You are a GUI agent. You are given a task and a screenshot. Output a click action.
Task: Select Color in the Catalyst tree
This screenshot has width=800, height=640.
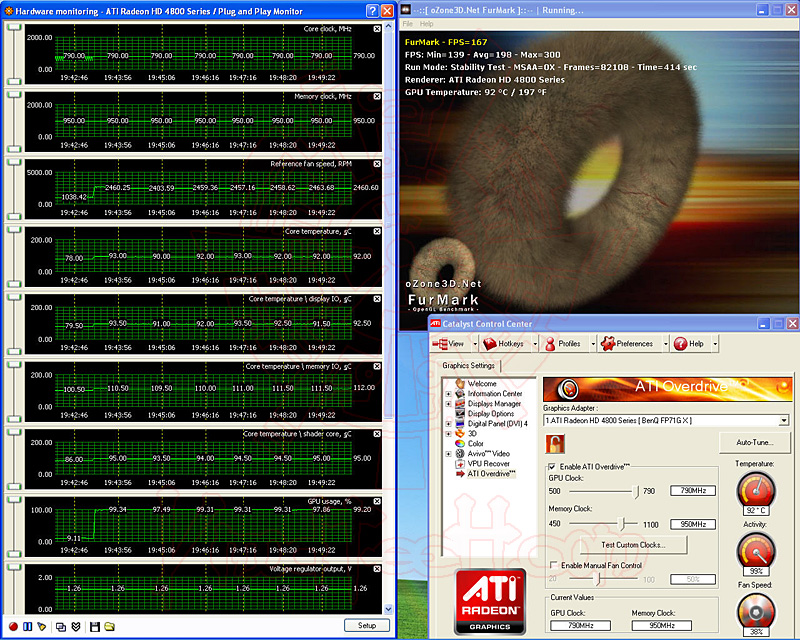click(476, 444)
